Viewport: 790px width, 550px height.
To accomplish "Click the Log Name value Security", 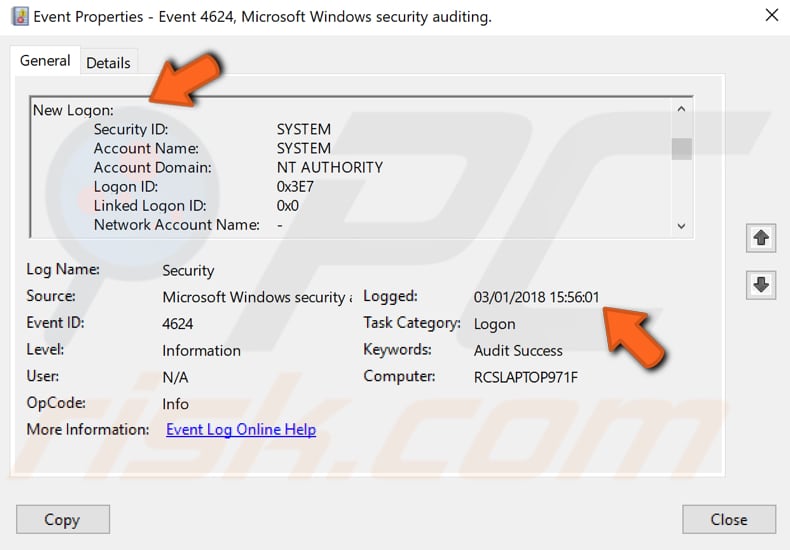I will coord(188,271).
